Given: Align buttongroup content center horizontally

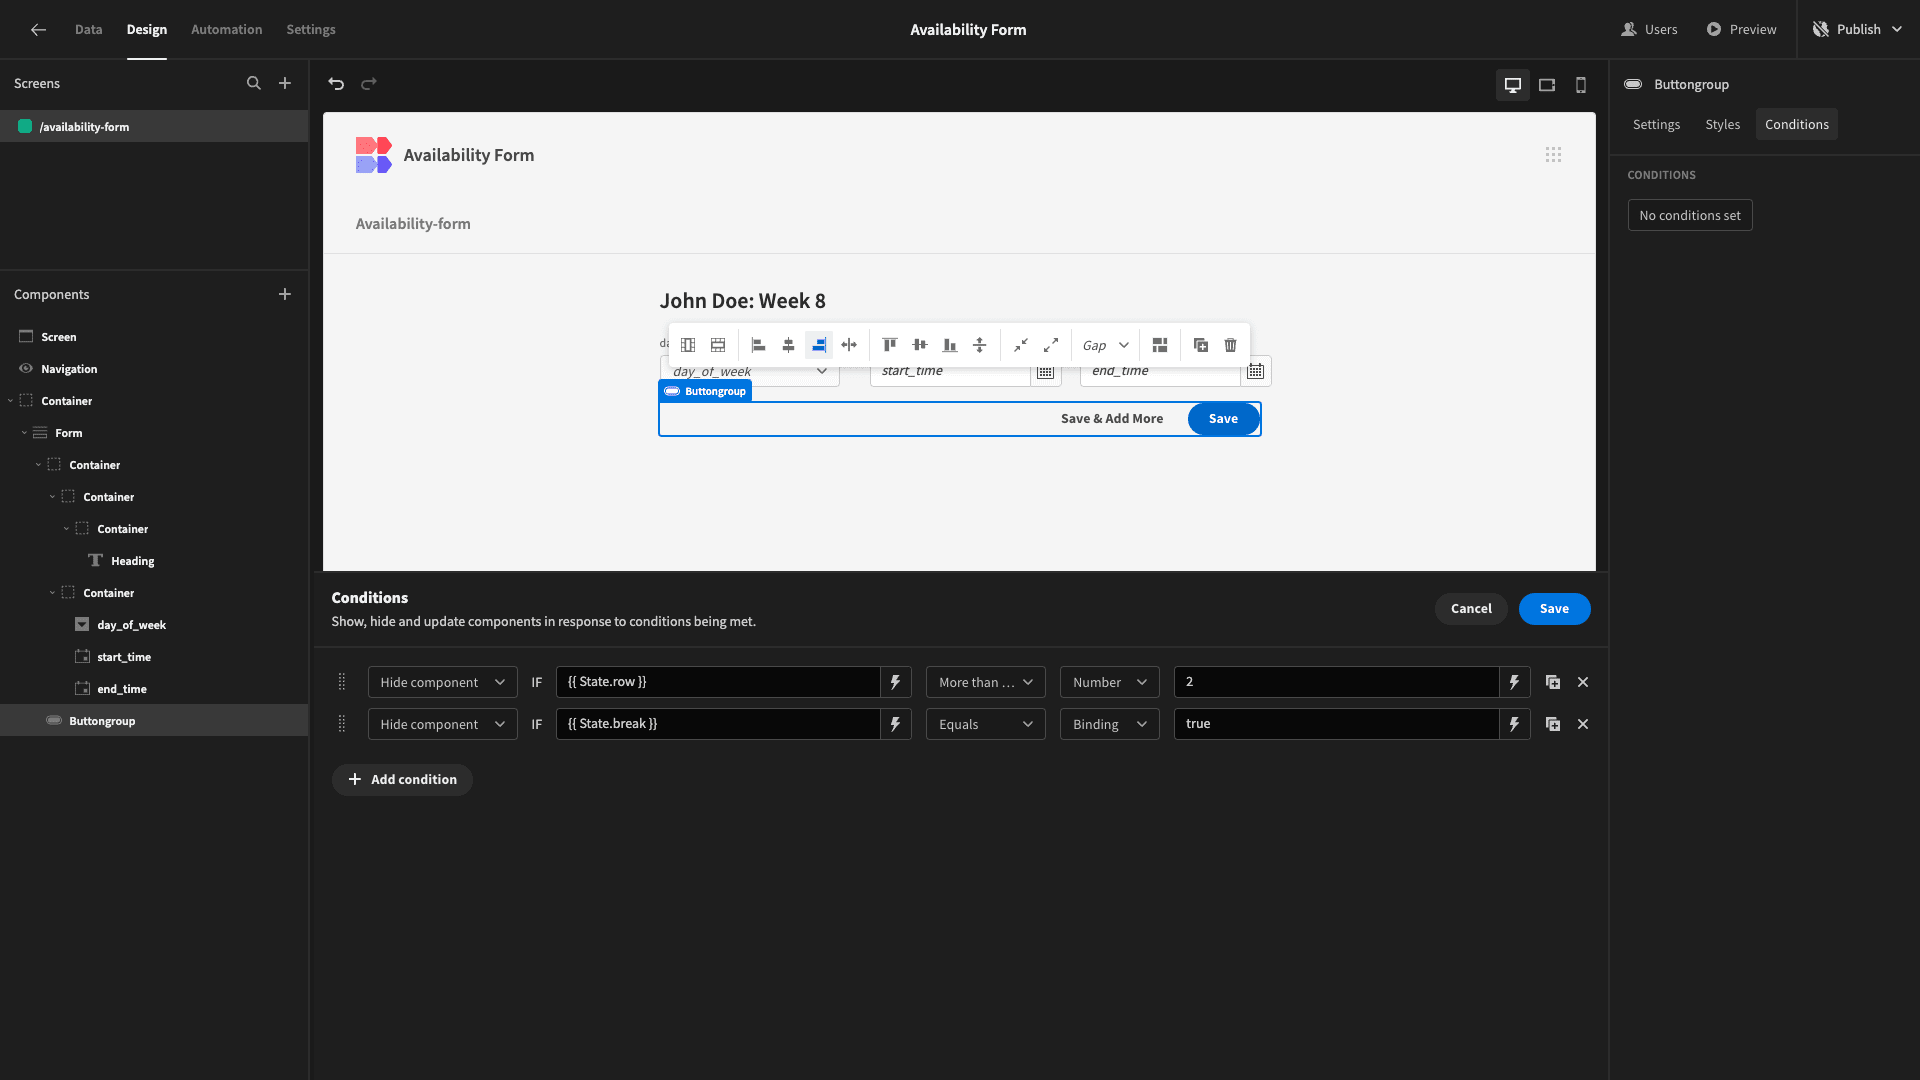Looking at the screenshot, I should (x=788, y=345).
